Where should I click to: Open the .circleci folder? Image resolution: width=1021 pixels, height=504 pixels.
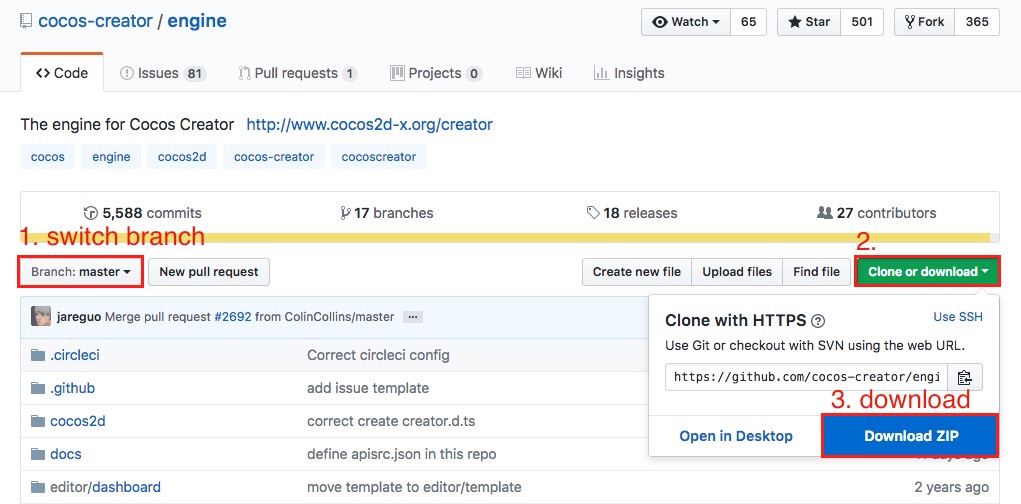75,355
